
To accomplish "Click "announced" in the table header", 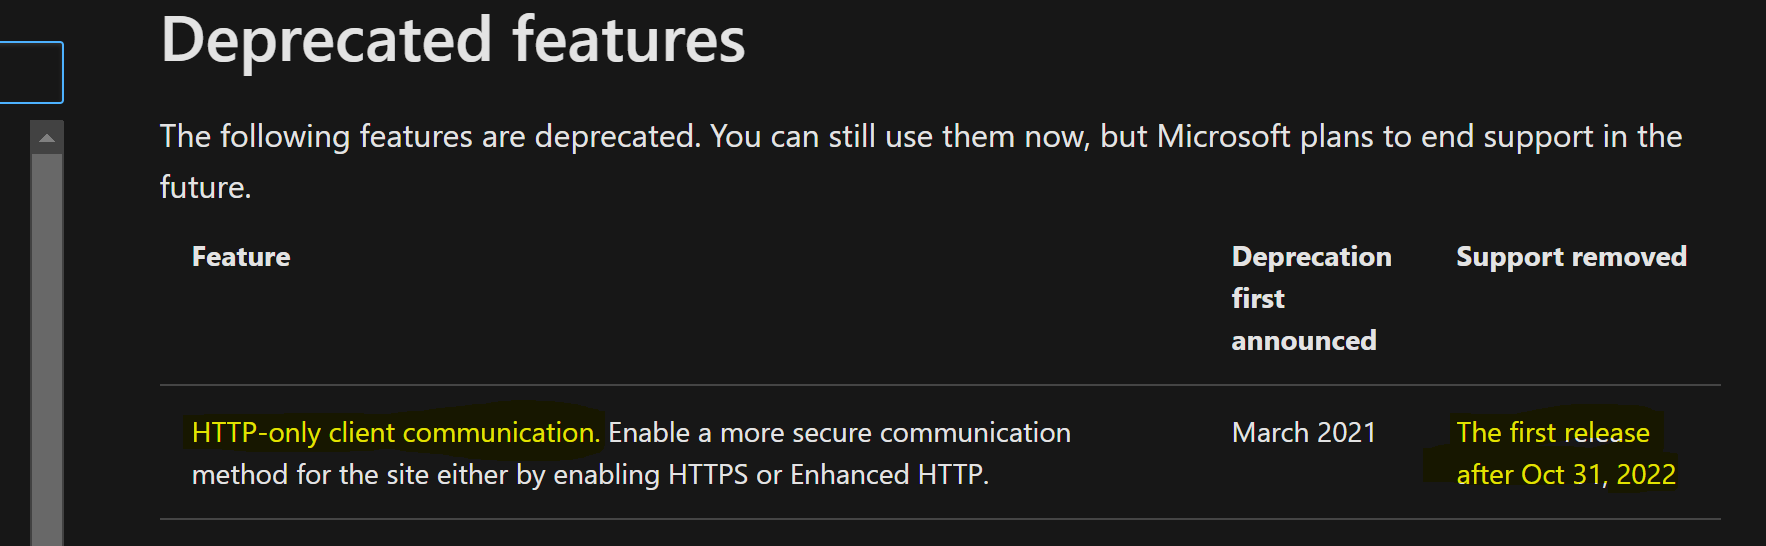I will click(1304, 341).
